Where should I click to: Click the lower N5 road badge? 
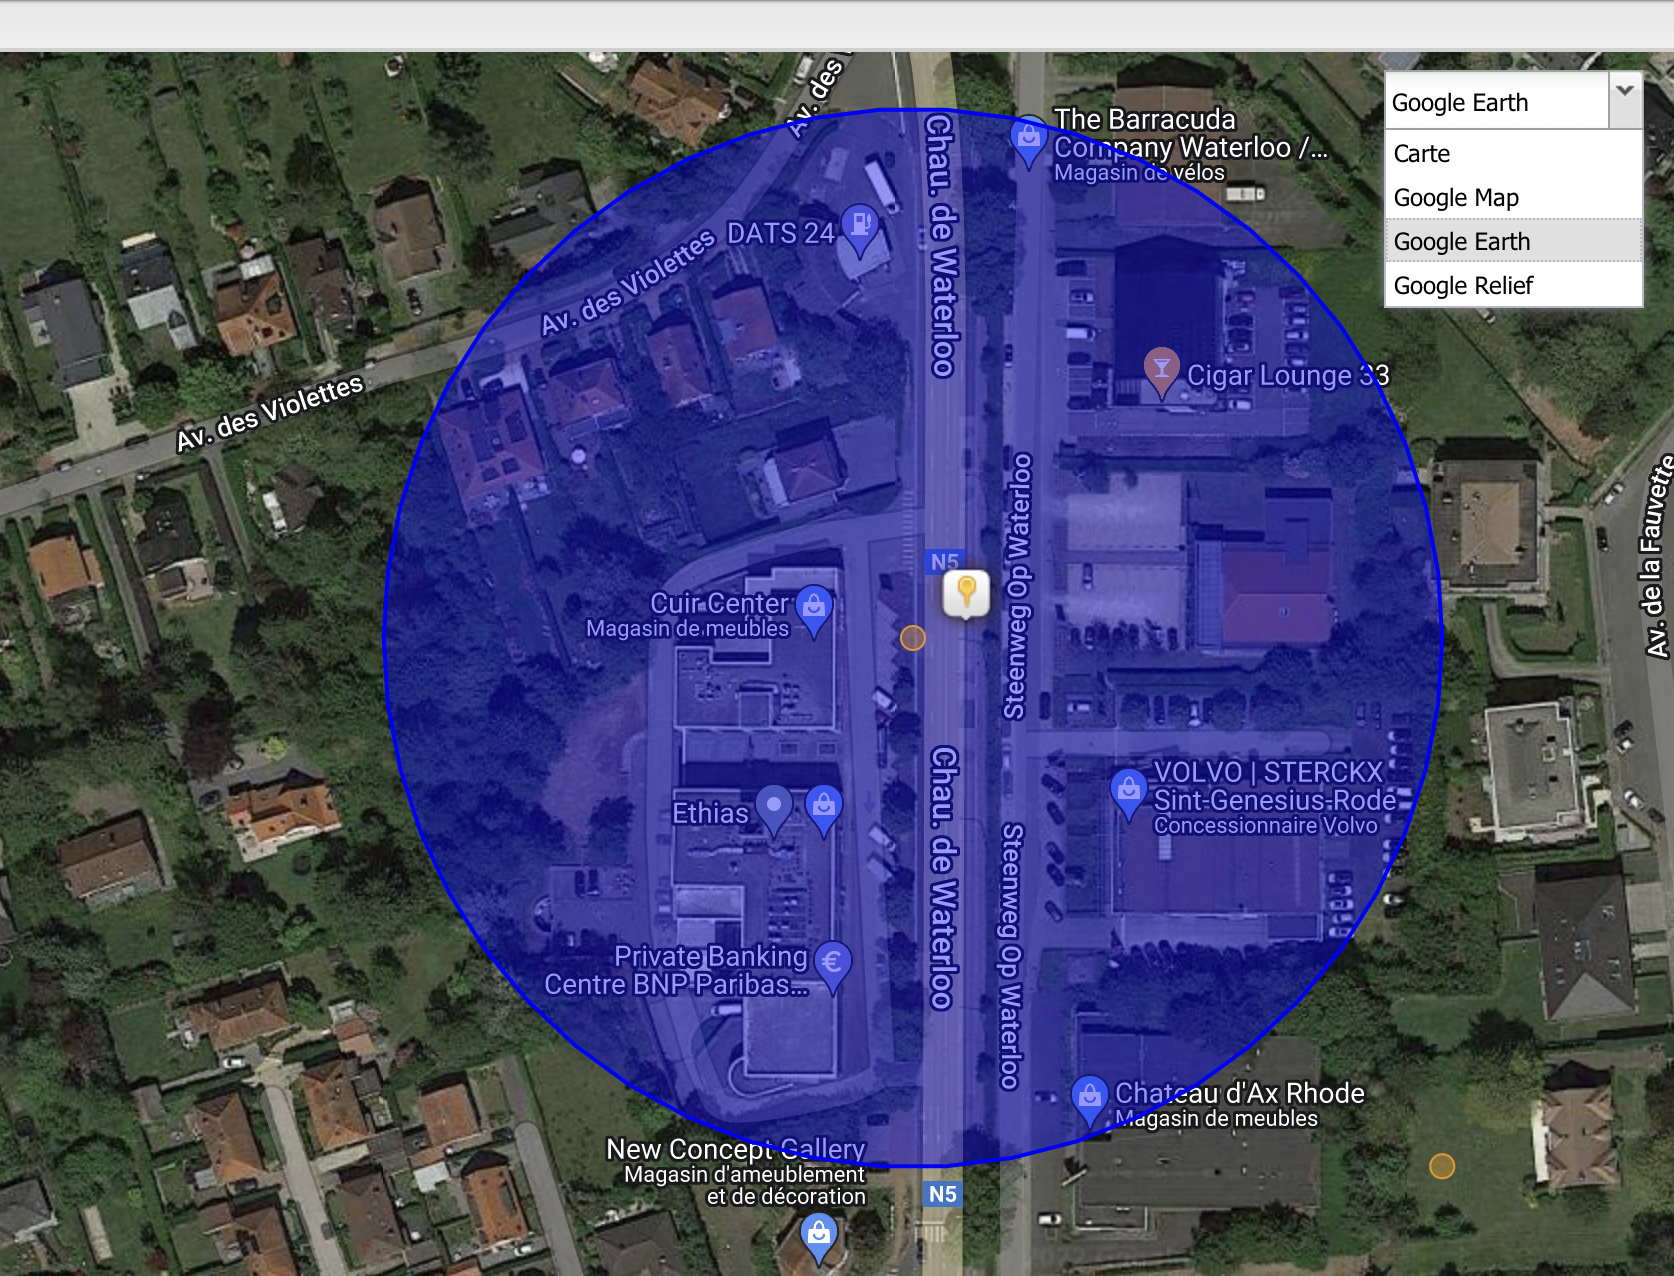click(943, 1194)
